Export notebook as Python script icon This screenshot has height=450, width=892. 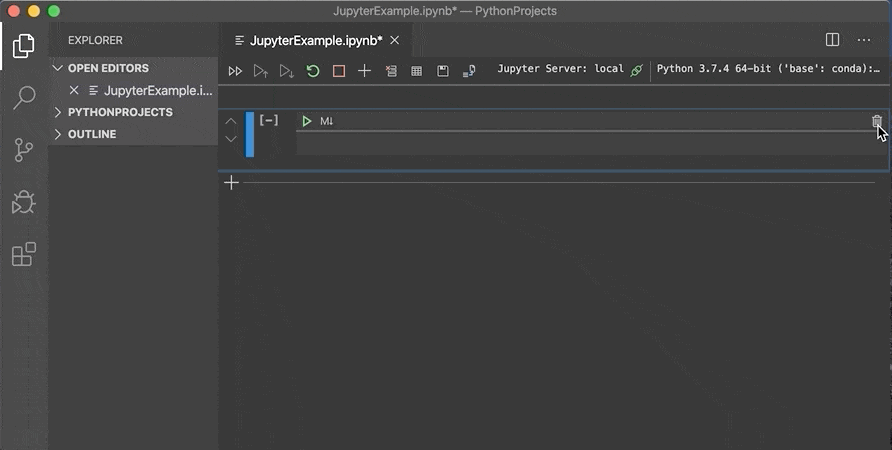coord(469,71)
